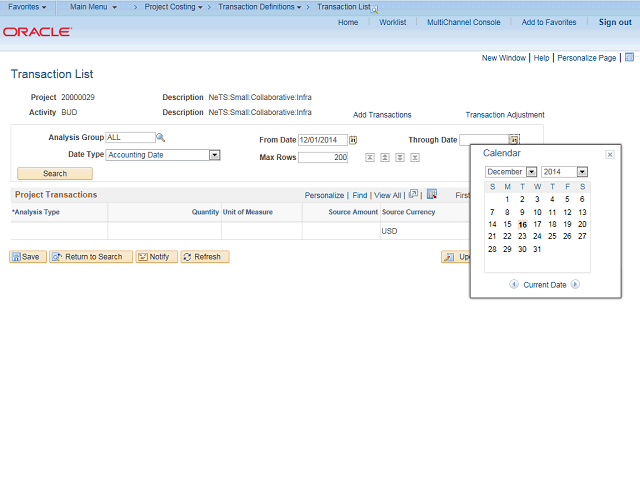
Task: Click the Through Date input field
Action: [484, 140]
